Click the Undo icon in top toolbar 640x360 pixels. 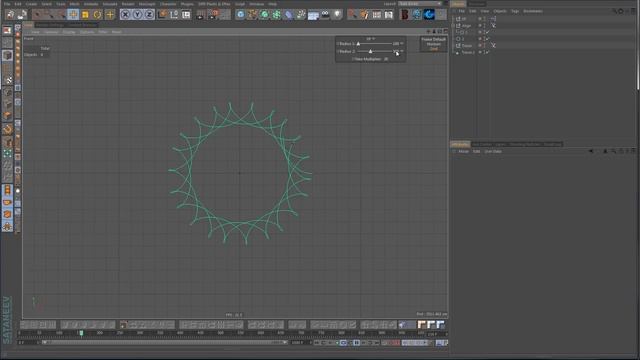click(11, 15)
